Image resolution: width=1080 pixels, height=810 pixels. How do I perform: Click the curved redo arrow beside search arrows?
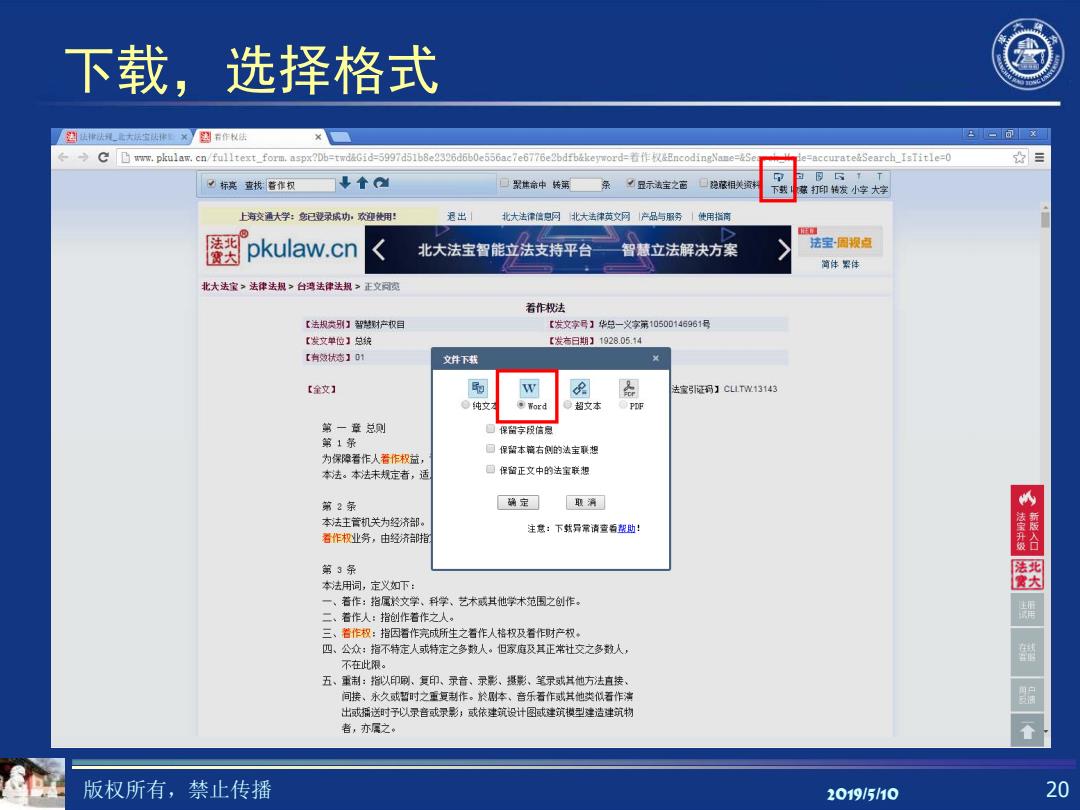click(381, 183)
